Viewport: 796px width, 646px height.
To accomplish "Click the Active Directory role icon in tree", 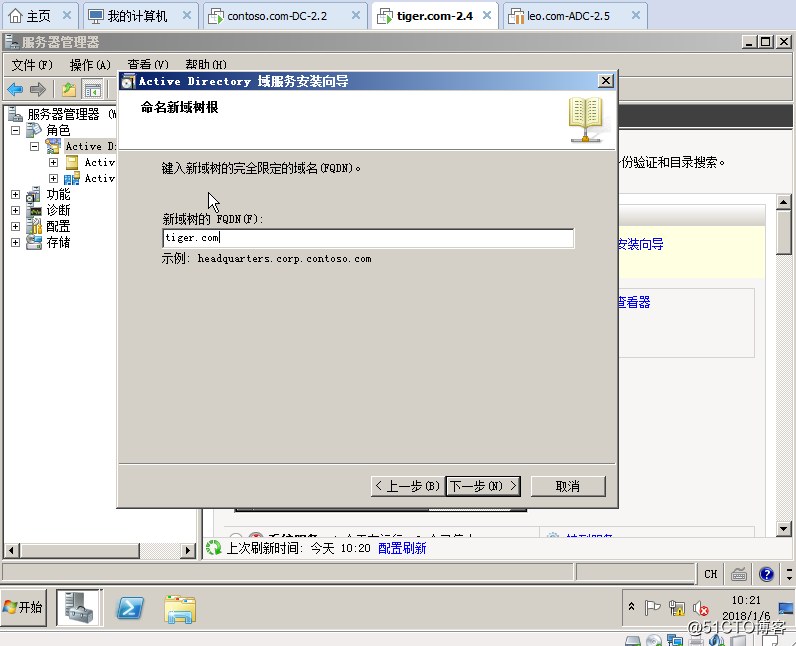I will click(x=53, y=146).
